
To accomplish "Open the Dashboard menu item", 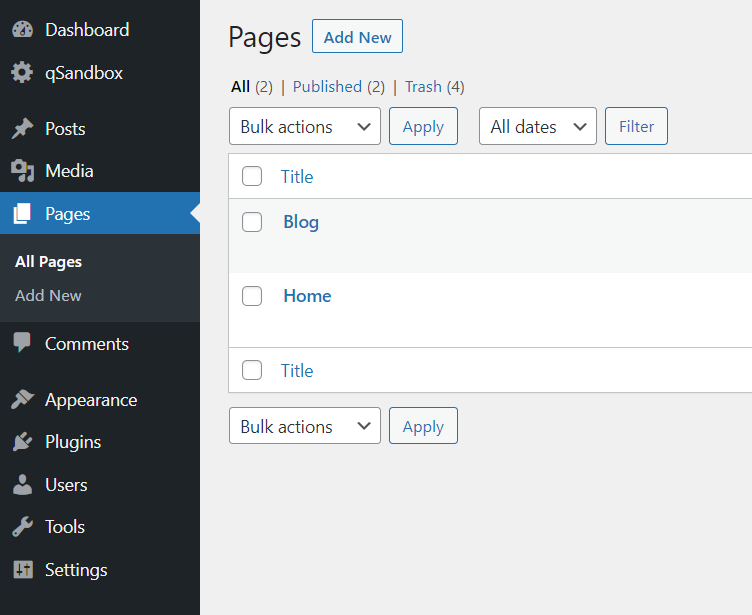I will coord(100,30).
